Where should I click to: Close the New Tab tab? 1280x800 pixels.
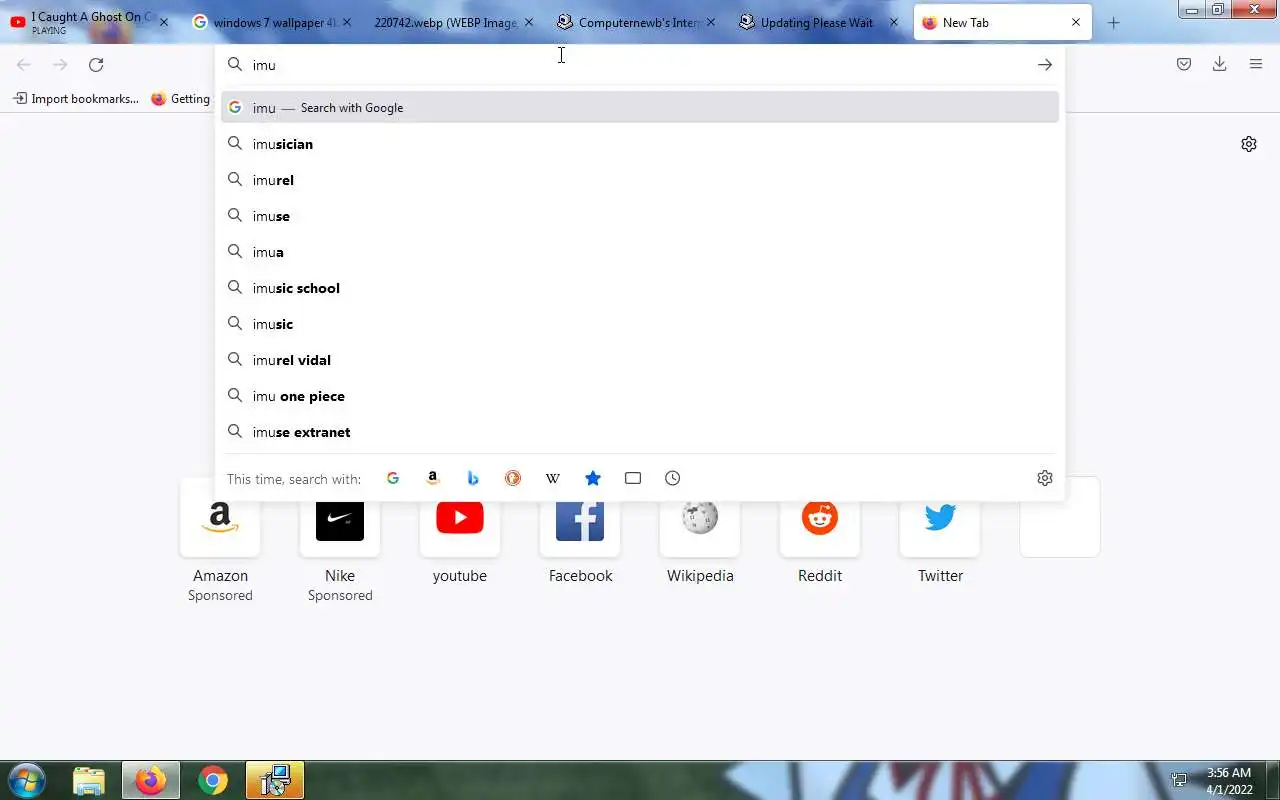click(x=1076, y=22)
